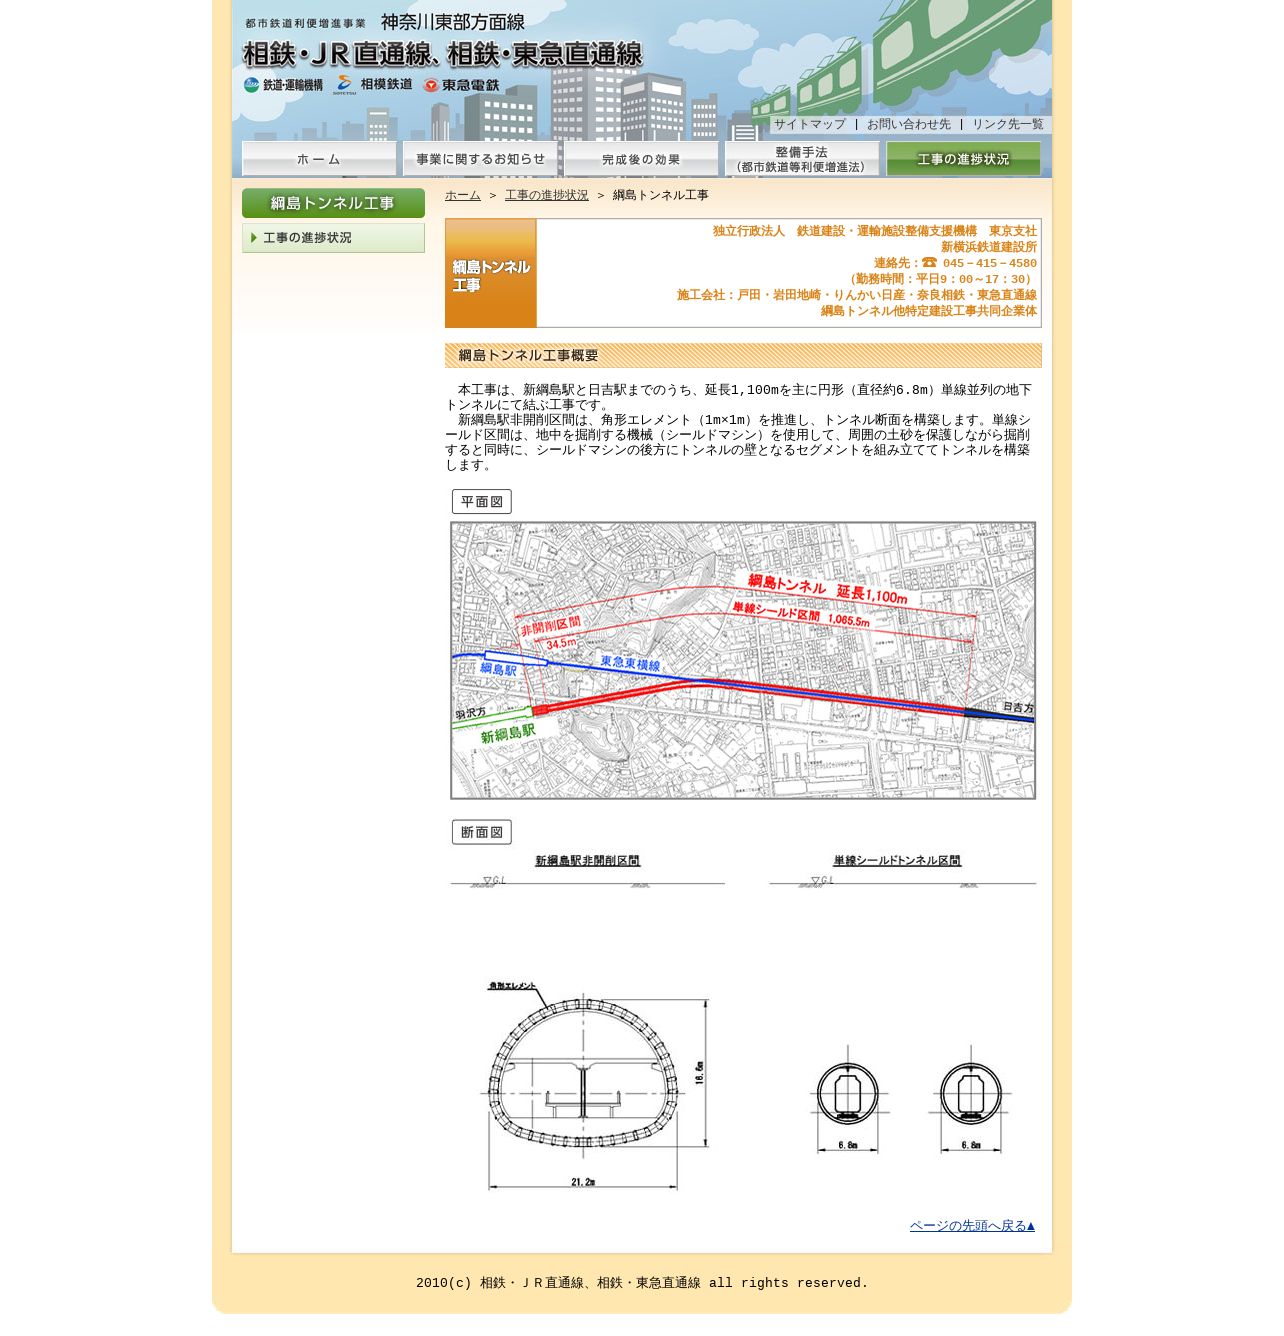Click the copyright footer text
Image resolution: width=1284 pixels, height=1336 pixels.
(x=642, y=1283)
